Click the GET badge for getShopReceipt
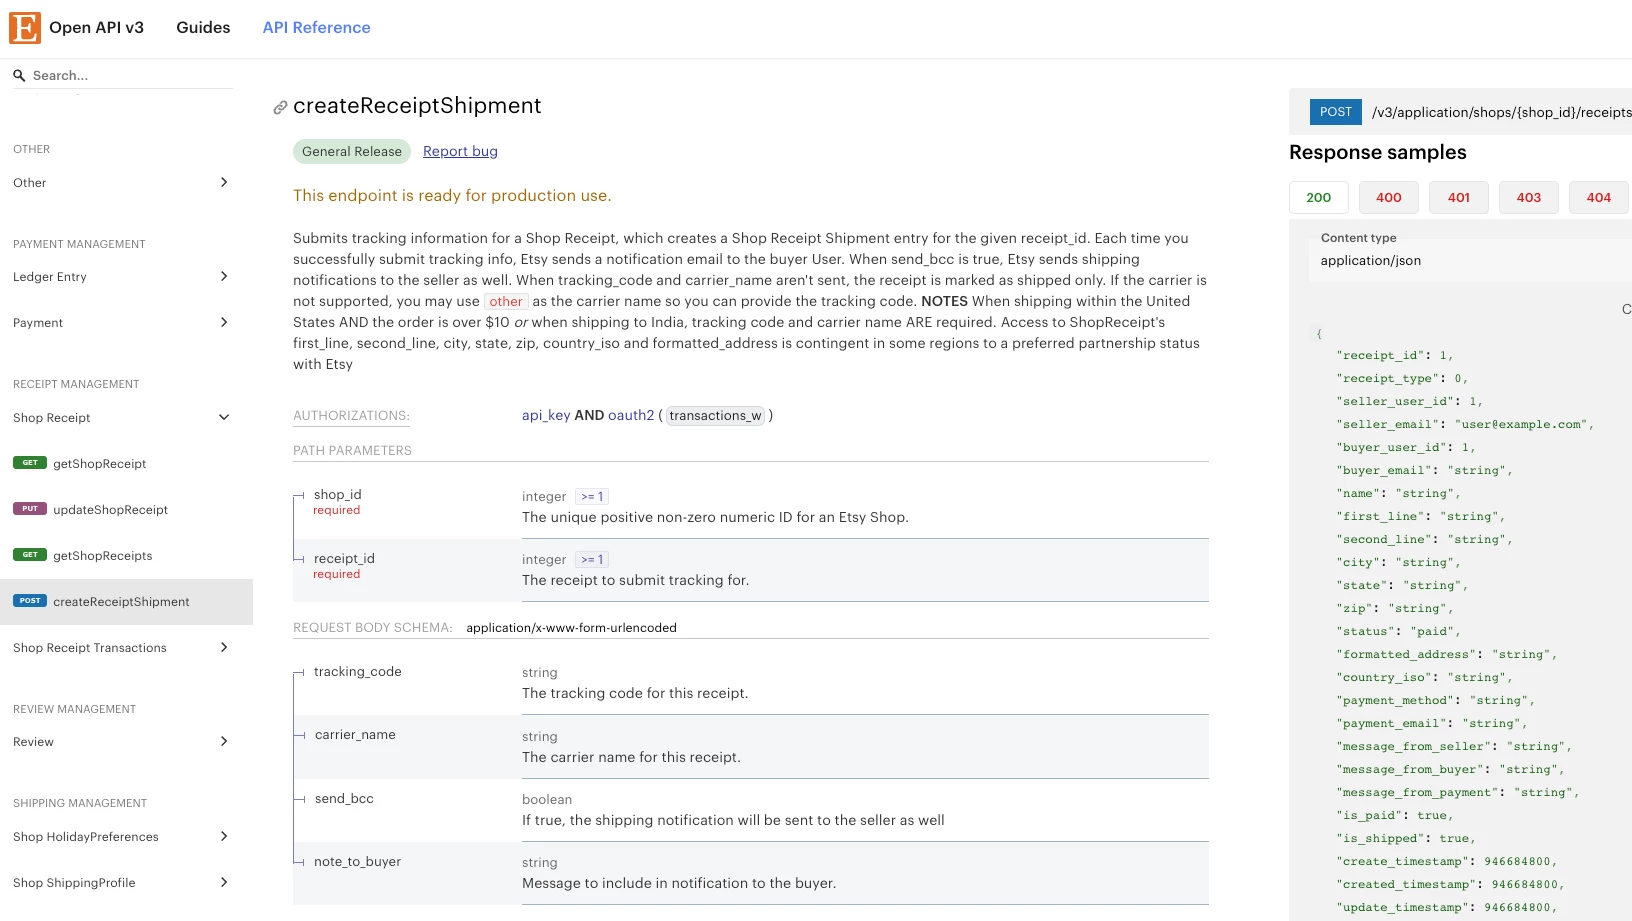The image size is (1632, 921). point(30,463)
